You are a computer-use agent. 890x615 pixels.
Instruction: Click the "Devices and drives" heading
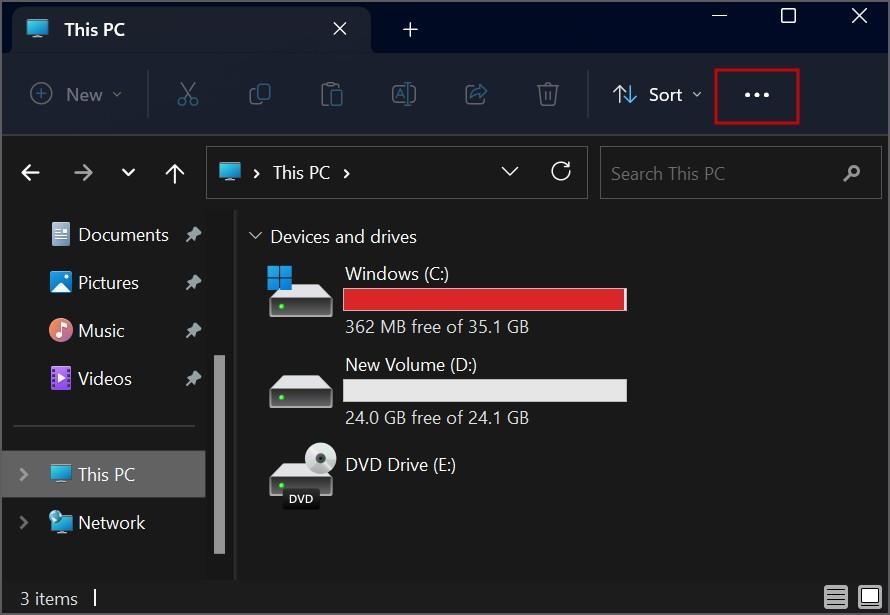pos(343,237)
